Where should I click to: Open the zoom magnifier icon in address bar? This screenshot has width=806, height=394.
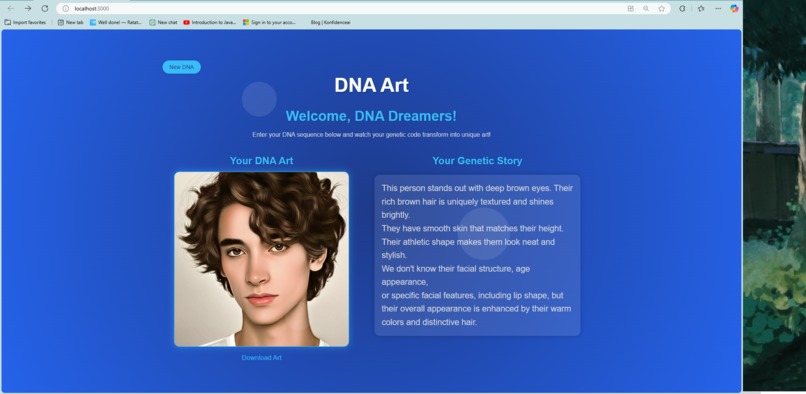pyautogui.click(x=646, y=9)
